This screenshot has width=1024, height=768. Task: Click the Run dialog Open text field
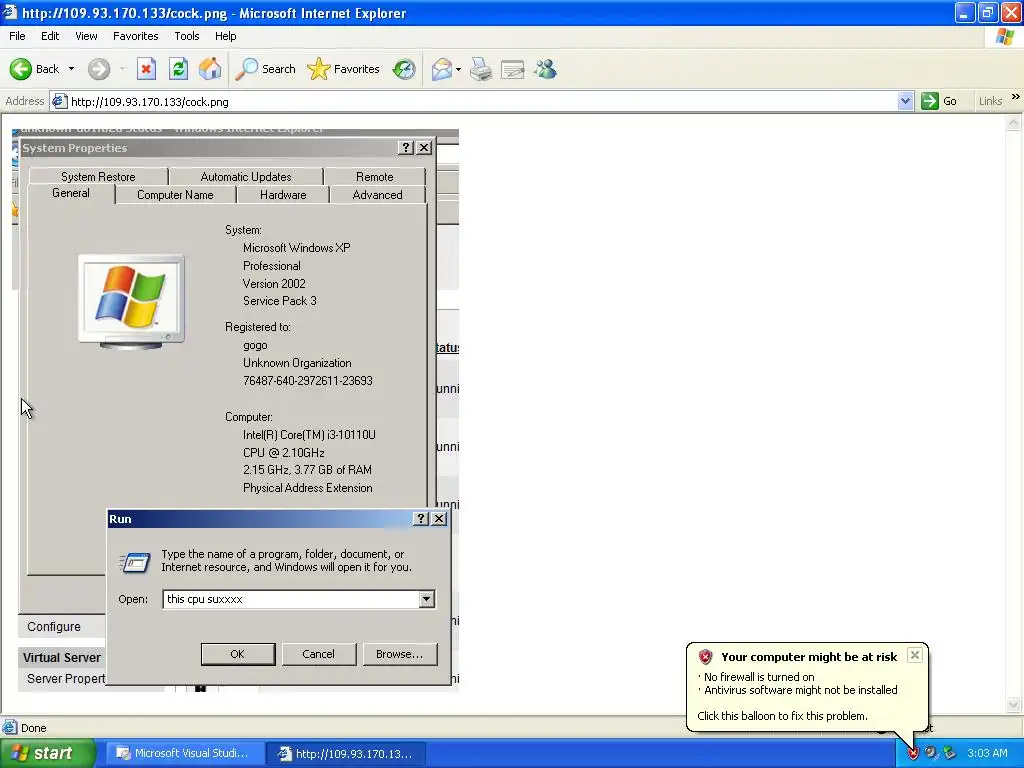(291, 599)
